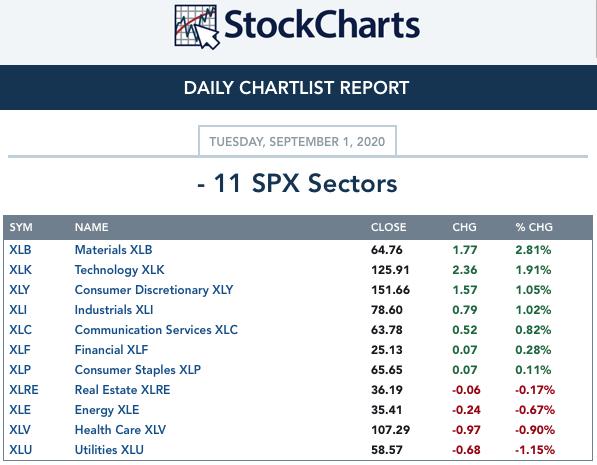Screen dimensions: 597x465
Task: Open Technology XLK sector link
Action: coord(120,270)
